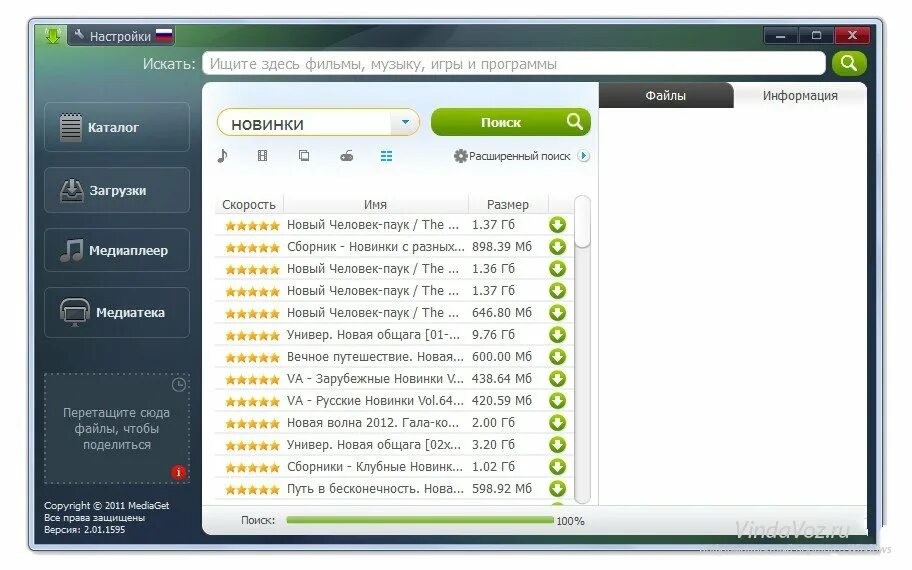Filter results by film video icon
This screenshot has width=912, height=570.
[x=262, y=156]
